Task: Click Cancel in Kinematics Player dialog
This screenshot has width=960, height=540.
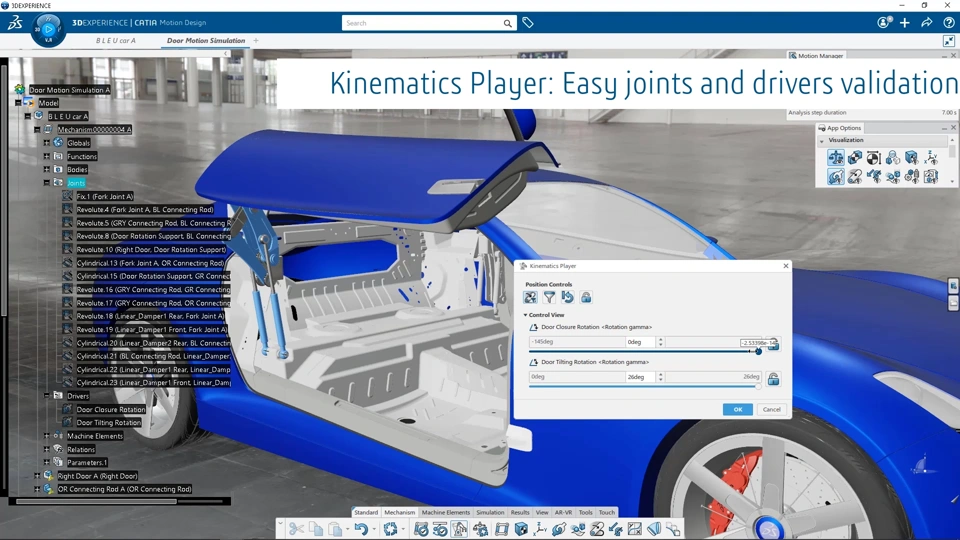Action: [x=771, y=410]
